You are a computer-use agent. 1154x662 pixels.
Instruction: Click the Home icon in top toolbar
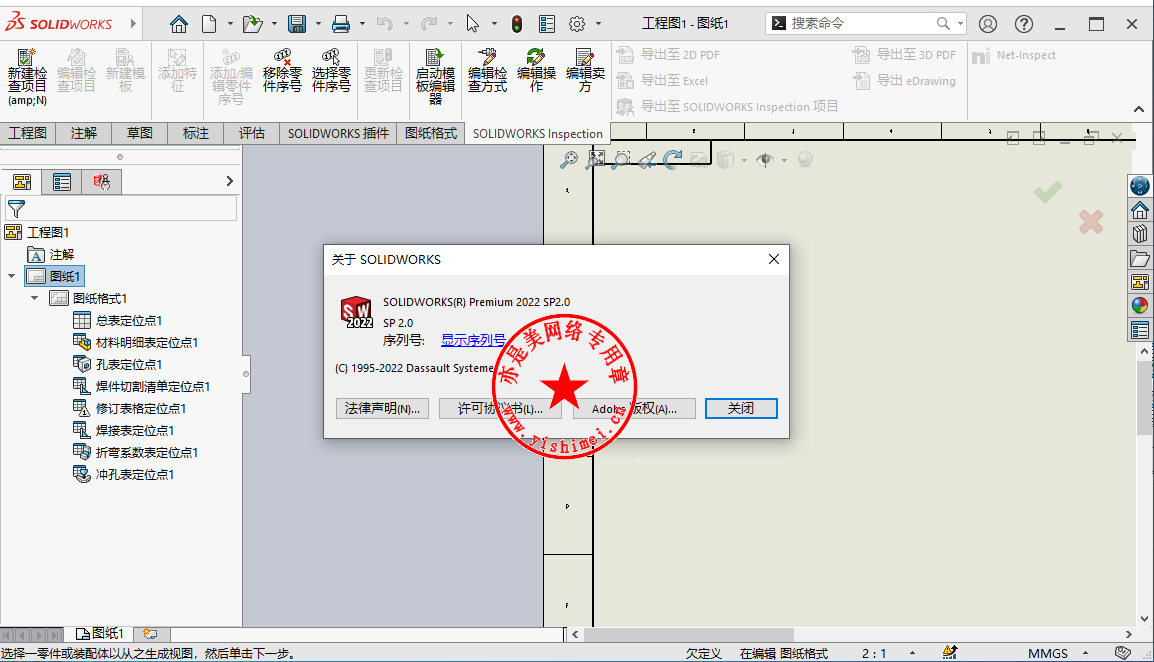click(179, 24)
